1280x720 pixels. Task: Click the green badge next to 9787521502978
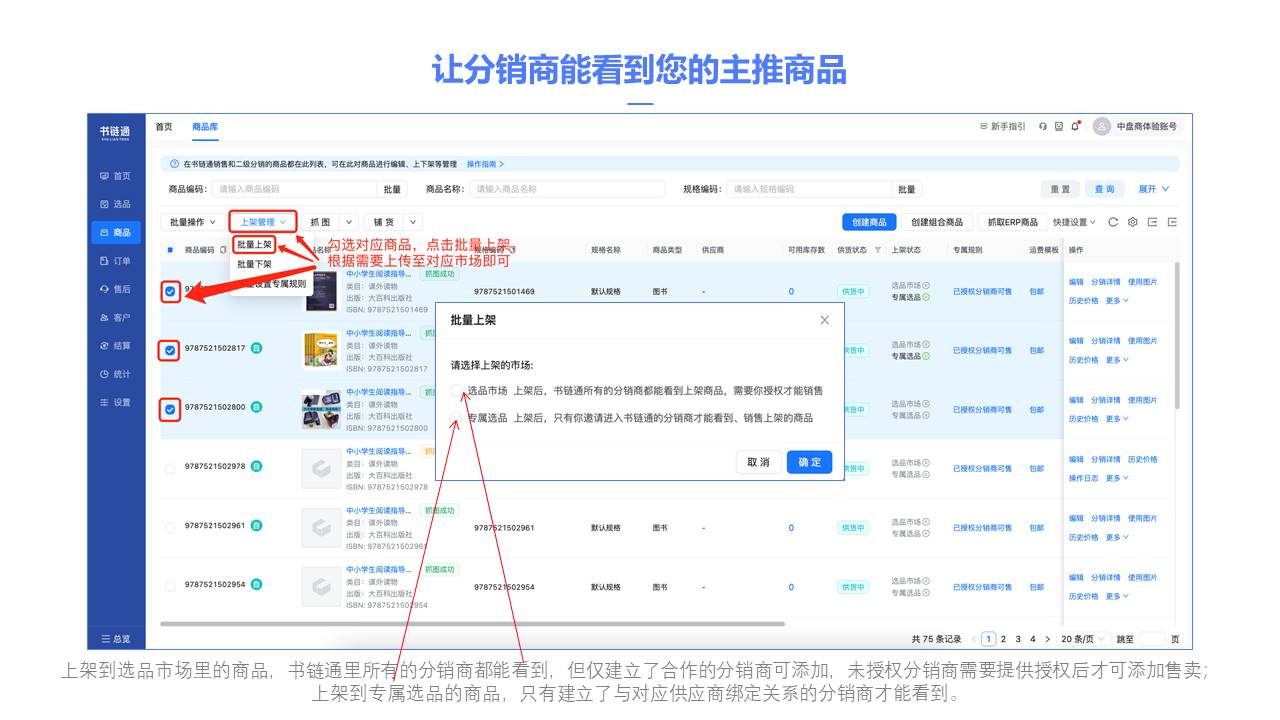[x=256, y=466]
